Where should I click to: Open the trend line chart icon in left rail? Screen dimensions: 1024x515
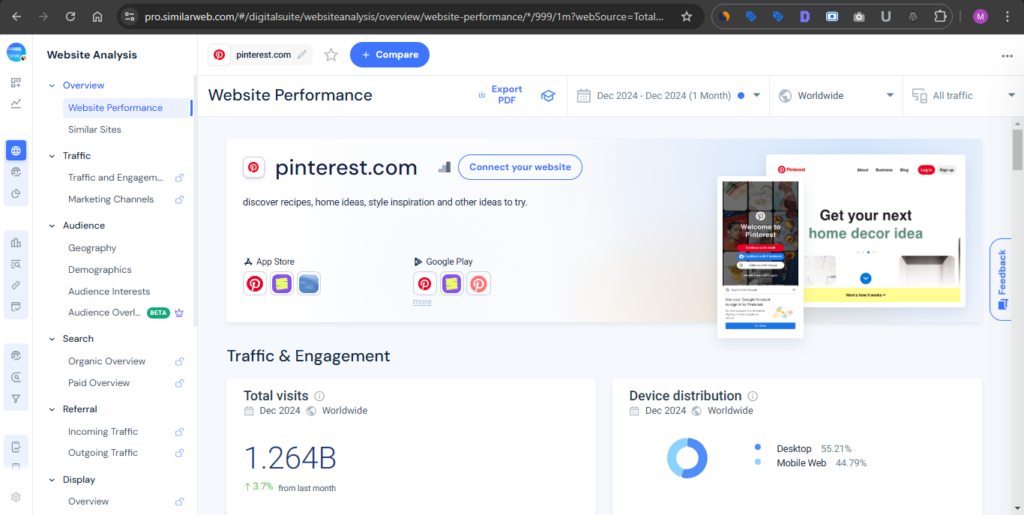pos(16,103)
